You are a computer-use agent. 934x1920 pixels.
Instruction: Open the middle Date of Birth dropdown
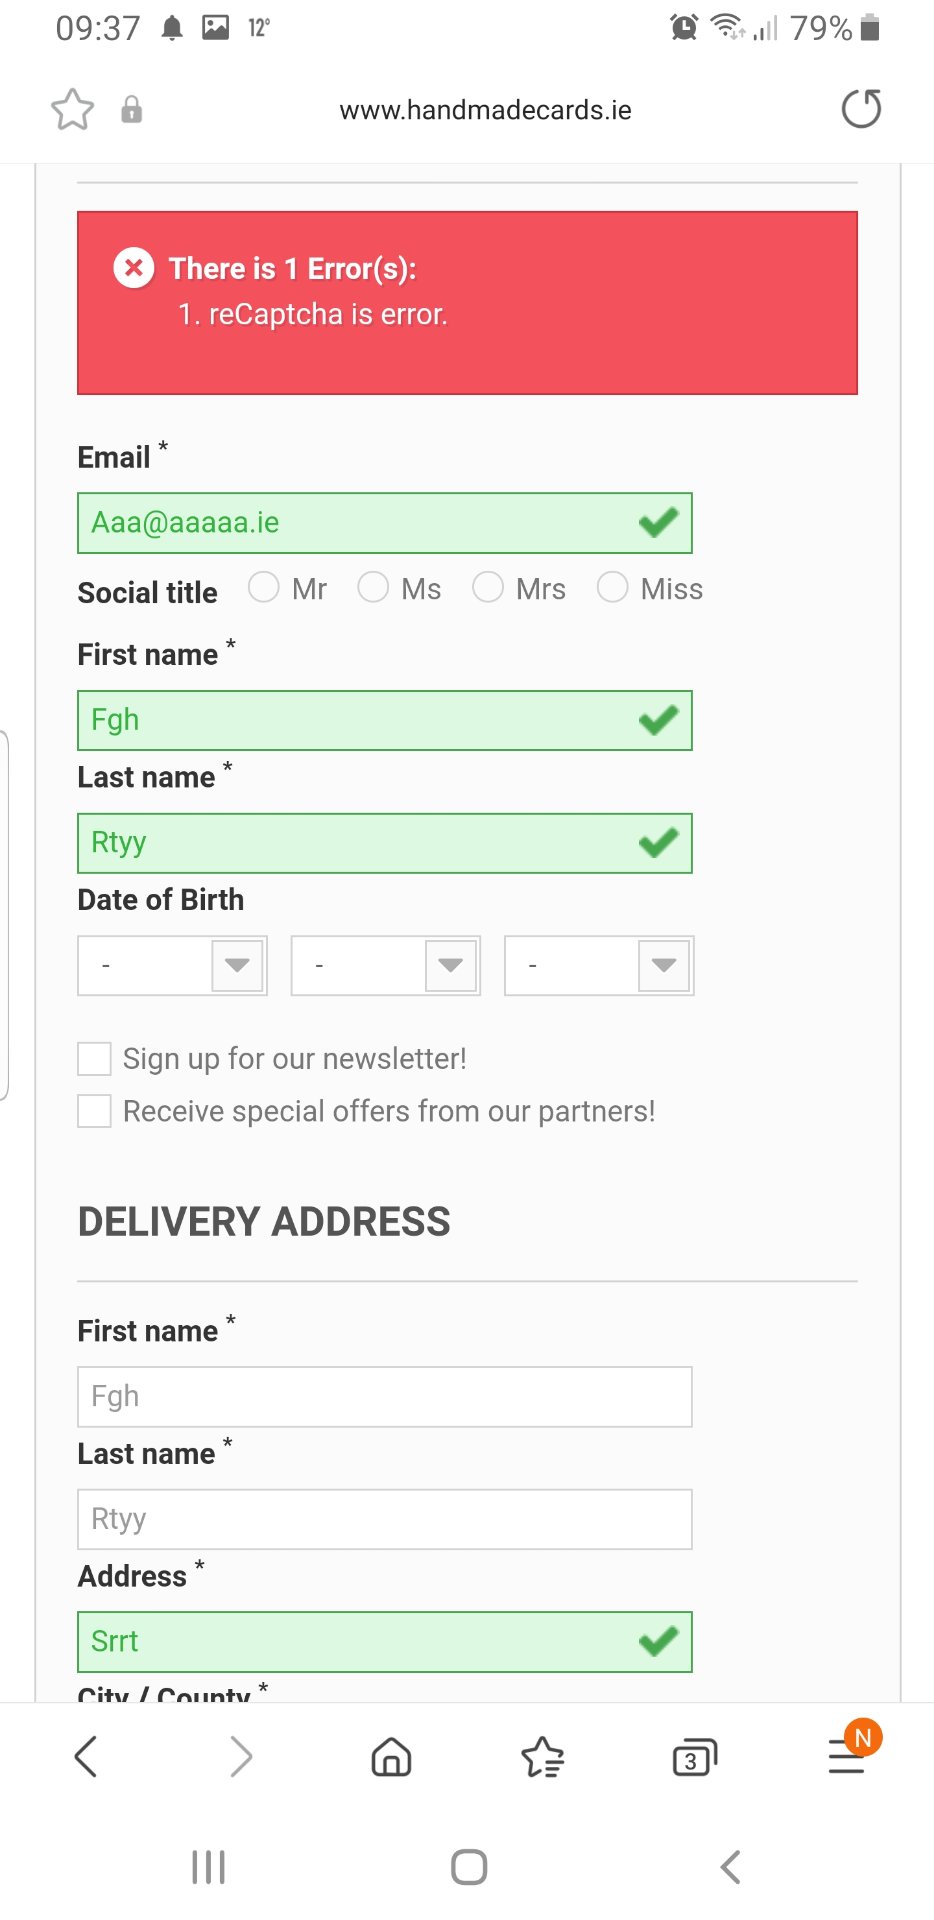tap(385, 965)
